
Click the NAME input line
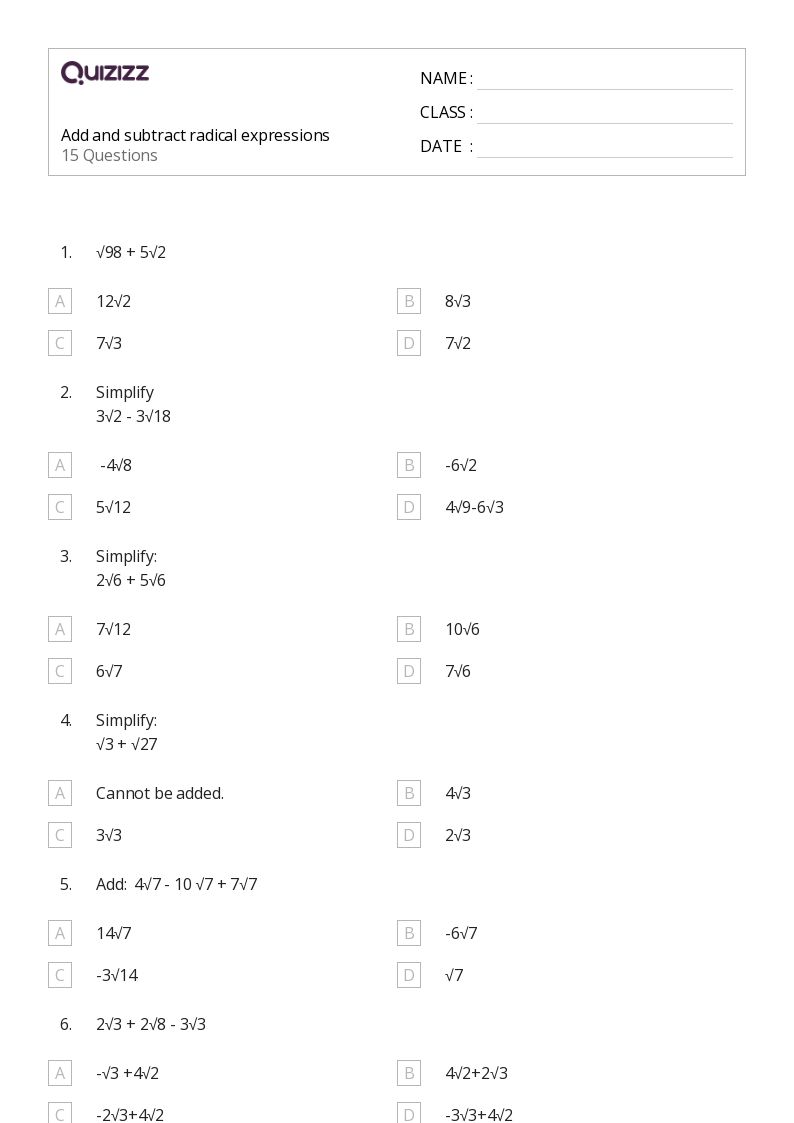(604, 79)
